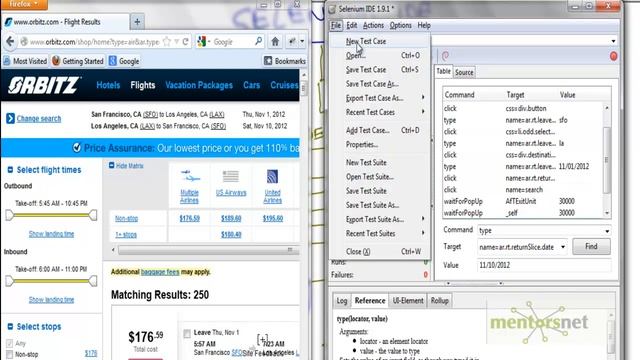The width and height of the screenshot is (640, 360).
Task: Click the US Airways logo
Action: [x=231, y=177]
